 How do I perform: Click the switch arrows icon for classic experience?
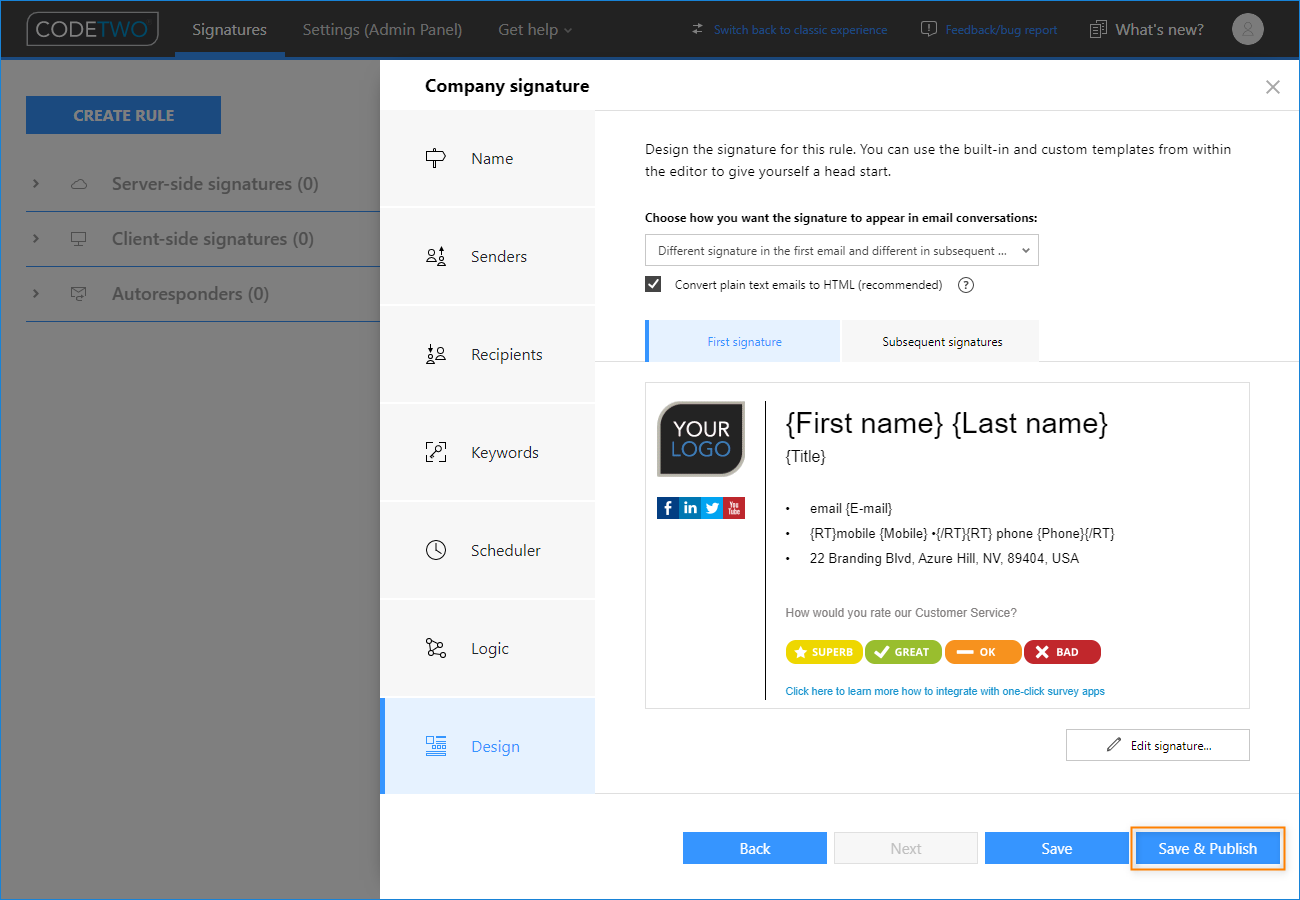697,29
